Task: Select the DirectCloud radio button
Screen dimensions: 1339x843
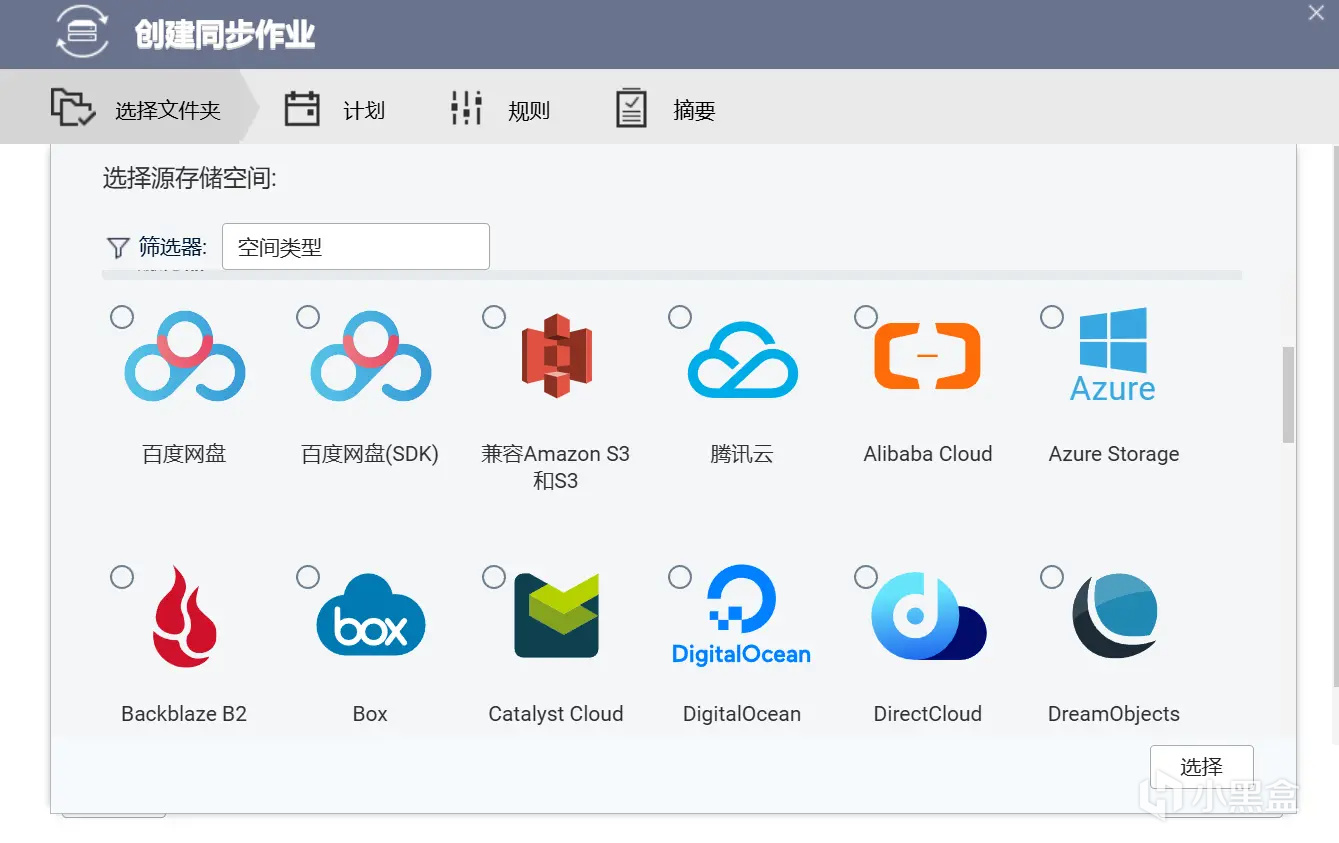Action: (x=866, y=577)
